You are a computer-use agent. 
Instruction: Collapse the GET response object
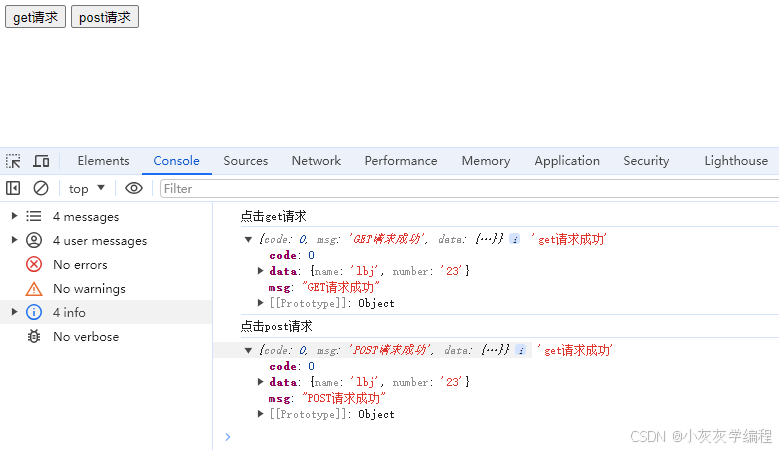click(248, 239)
